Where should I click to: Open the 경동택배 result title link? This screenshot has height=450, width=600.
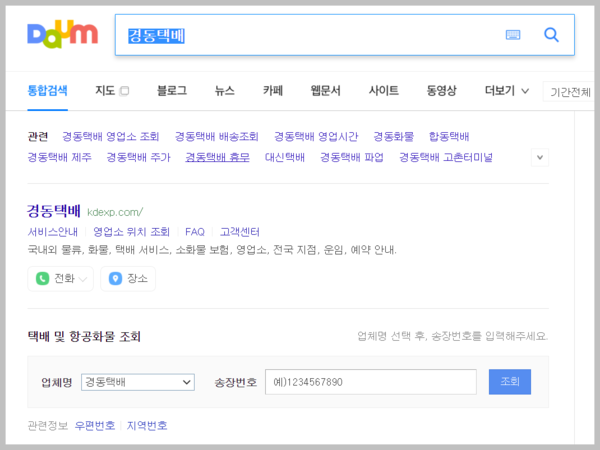point(54,211)
